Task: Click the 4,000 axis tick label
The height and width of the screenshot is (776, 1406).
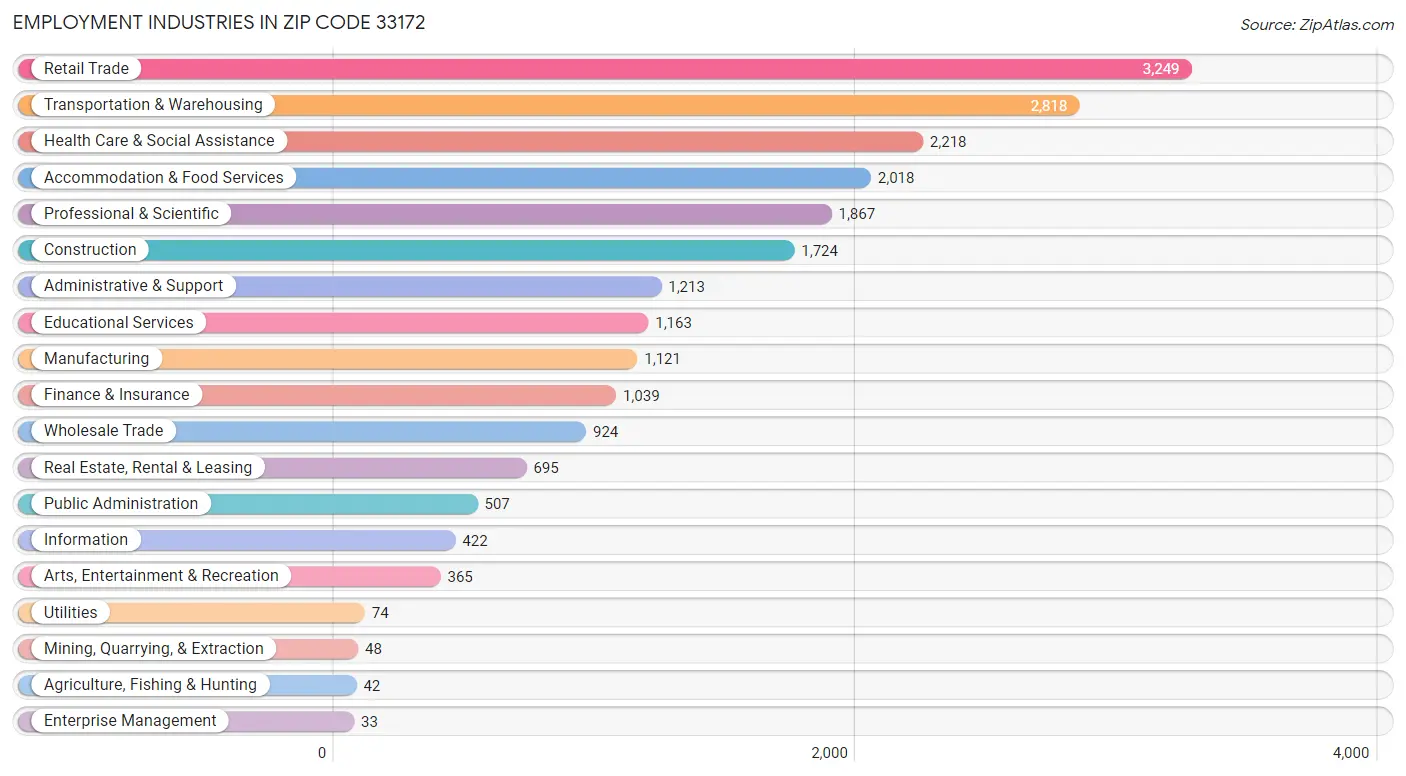Action: tap(1350, 753)
